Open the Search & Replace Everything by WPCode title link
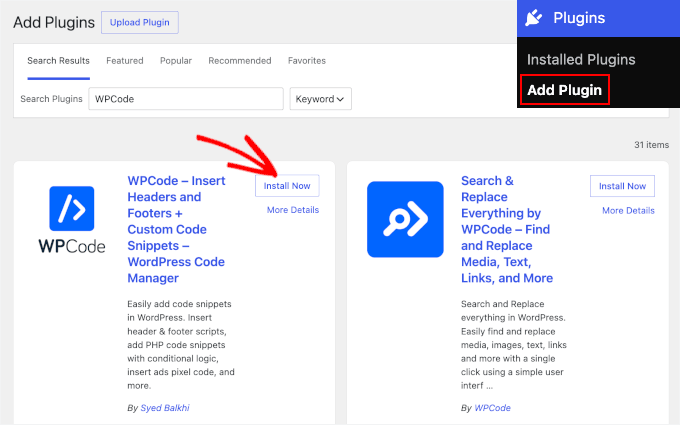This screenshot has width=680, height=425. [x=507, y=229]
